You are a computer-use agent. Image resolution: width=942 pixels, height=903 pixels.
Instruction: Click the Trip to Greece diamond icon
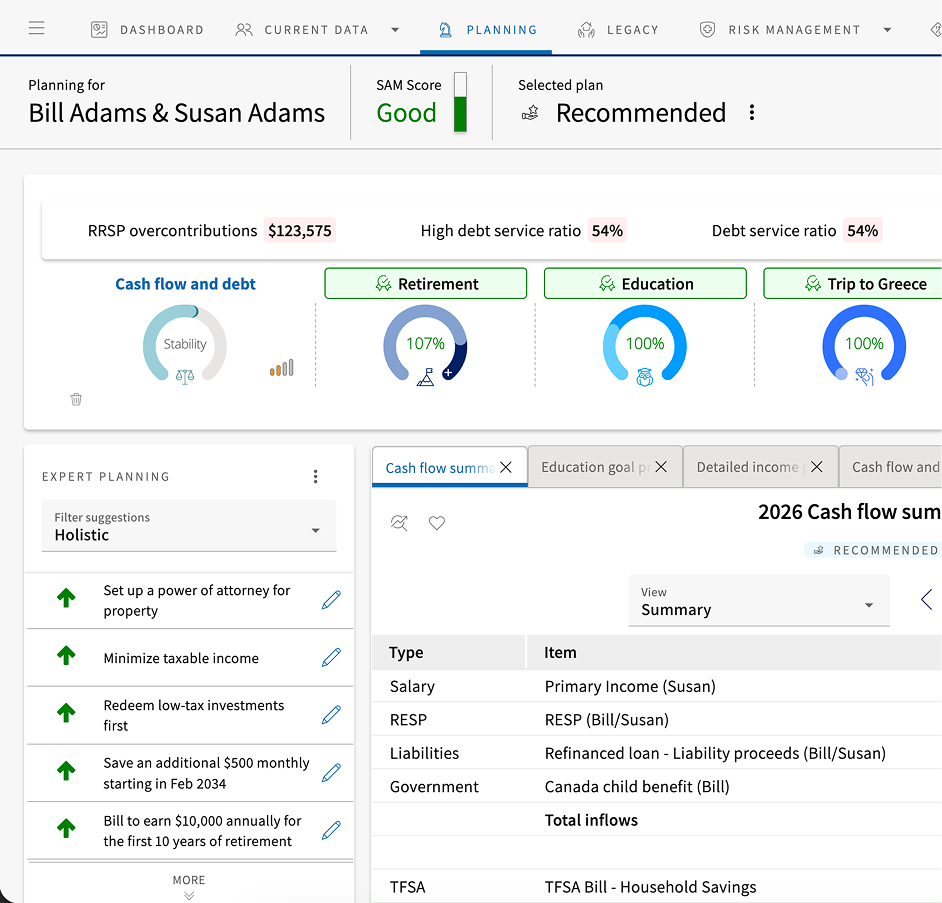[865, 377]
